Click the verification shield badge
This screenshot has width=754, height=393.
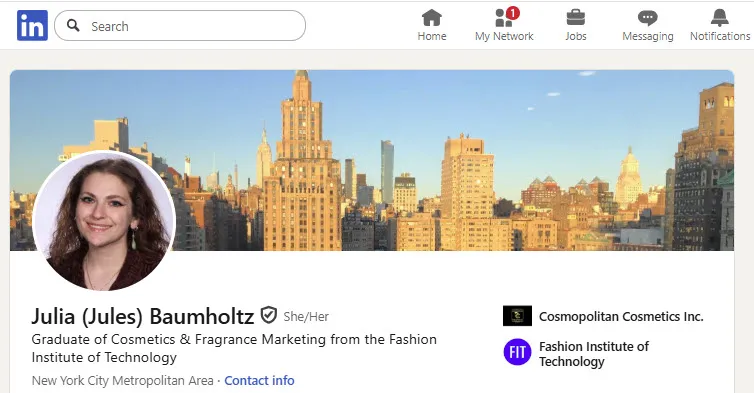[269, 316]
